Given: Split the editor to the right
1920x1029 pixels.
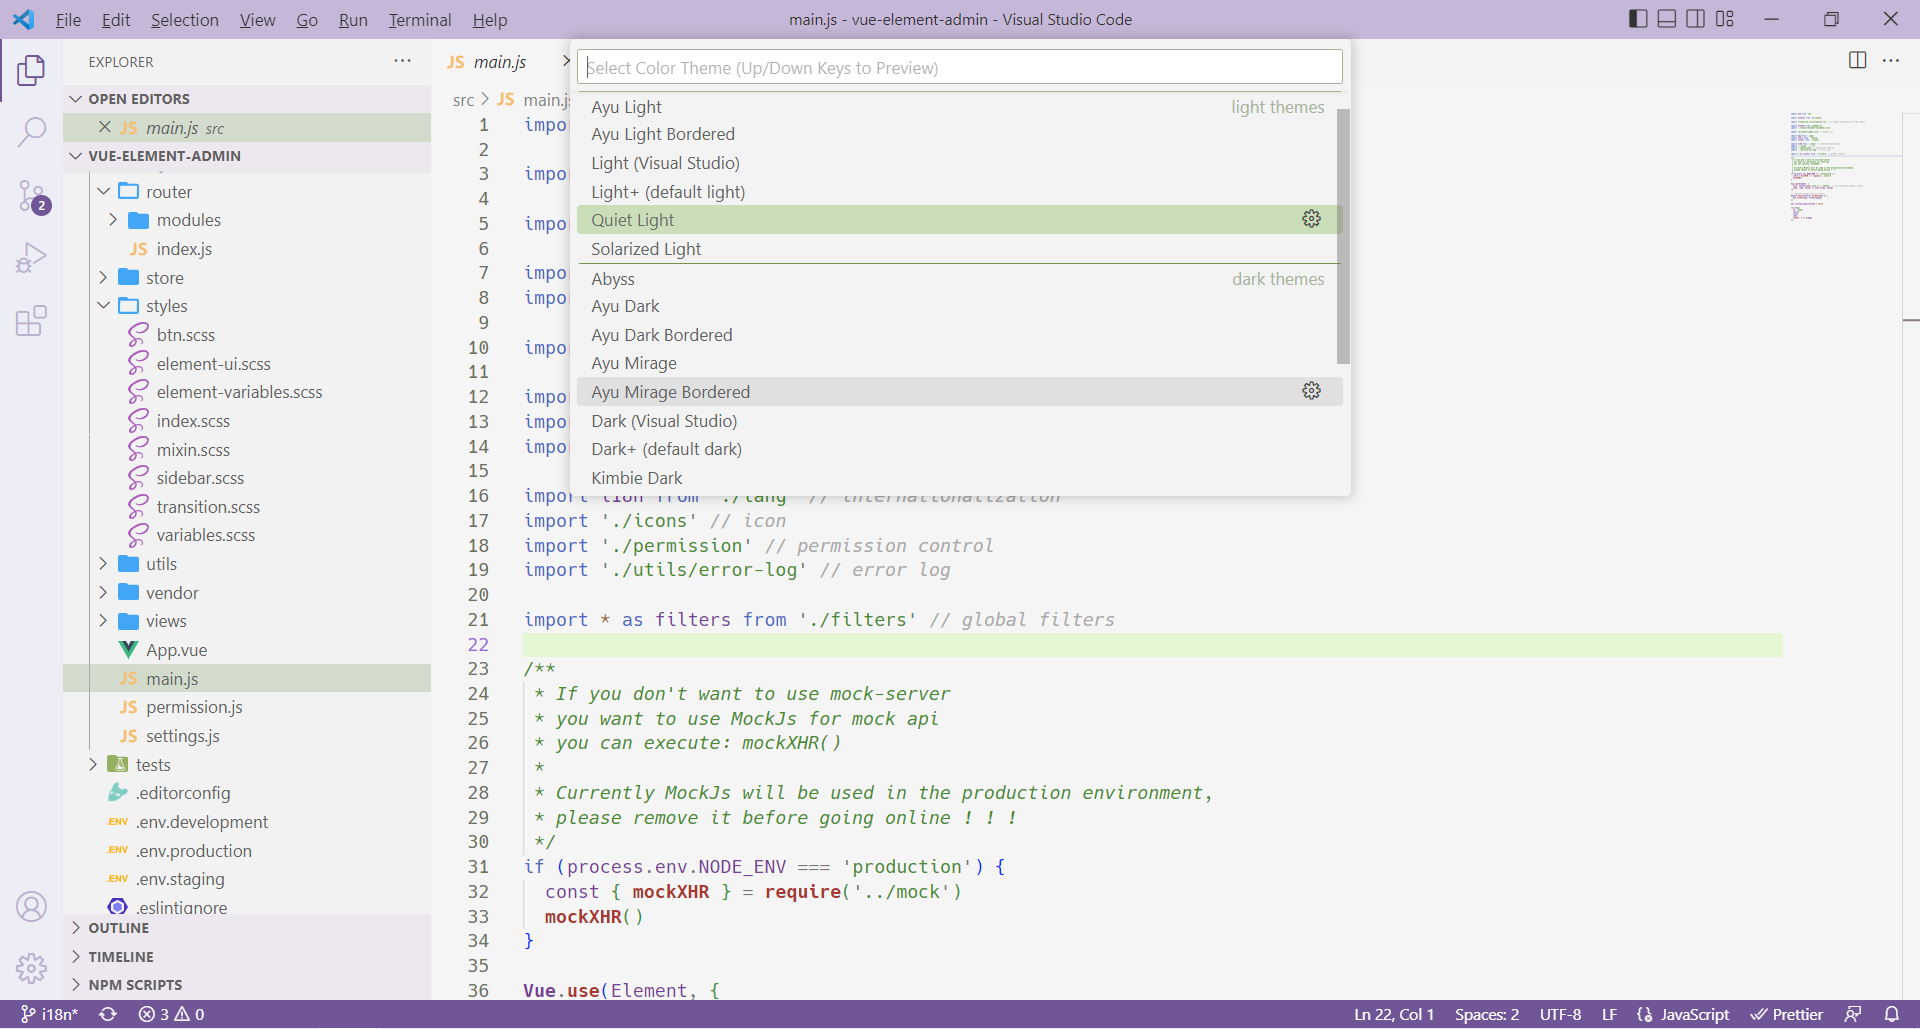Looking at the screenshot, I should point(1857,61).
